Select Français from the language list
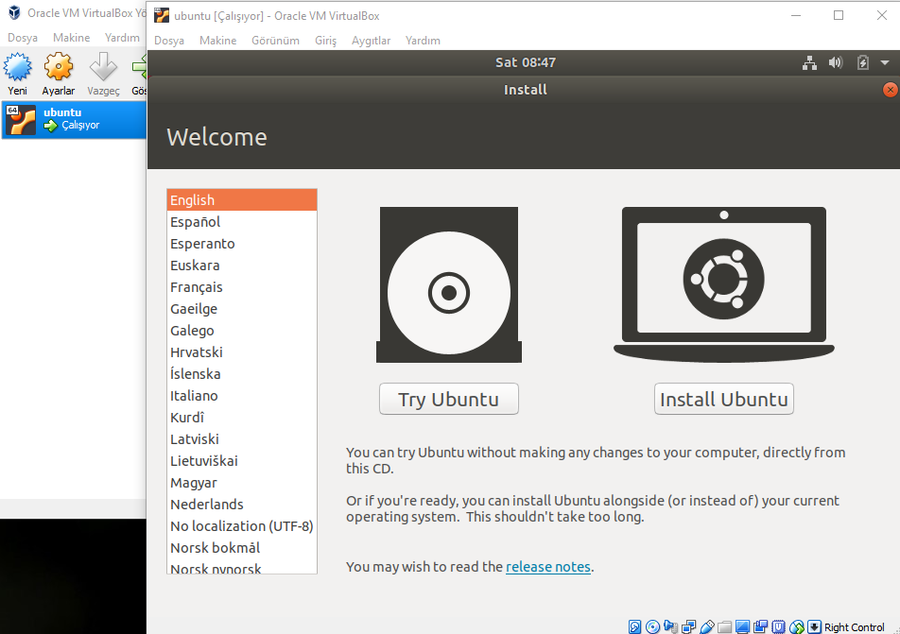The width and height of the screenshot is (900, 634). point(196,287)
